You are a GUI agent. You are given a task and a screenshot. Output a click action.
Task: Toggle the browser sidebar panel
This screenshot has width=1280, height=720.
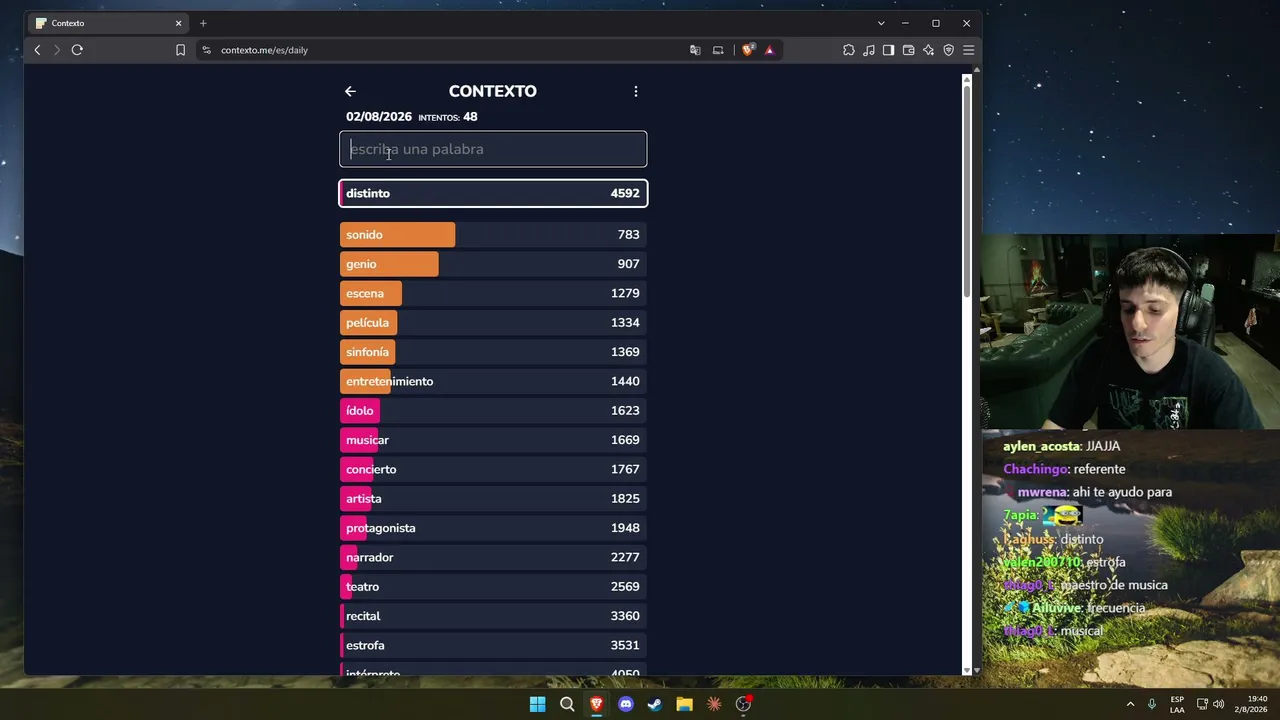coord(888,50)
